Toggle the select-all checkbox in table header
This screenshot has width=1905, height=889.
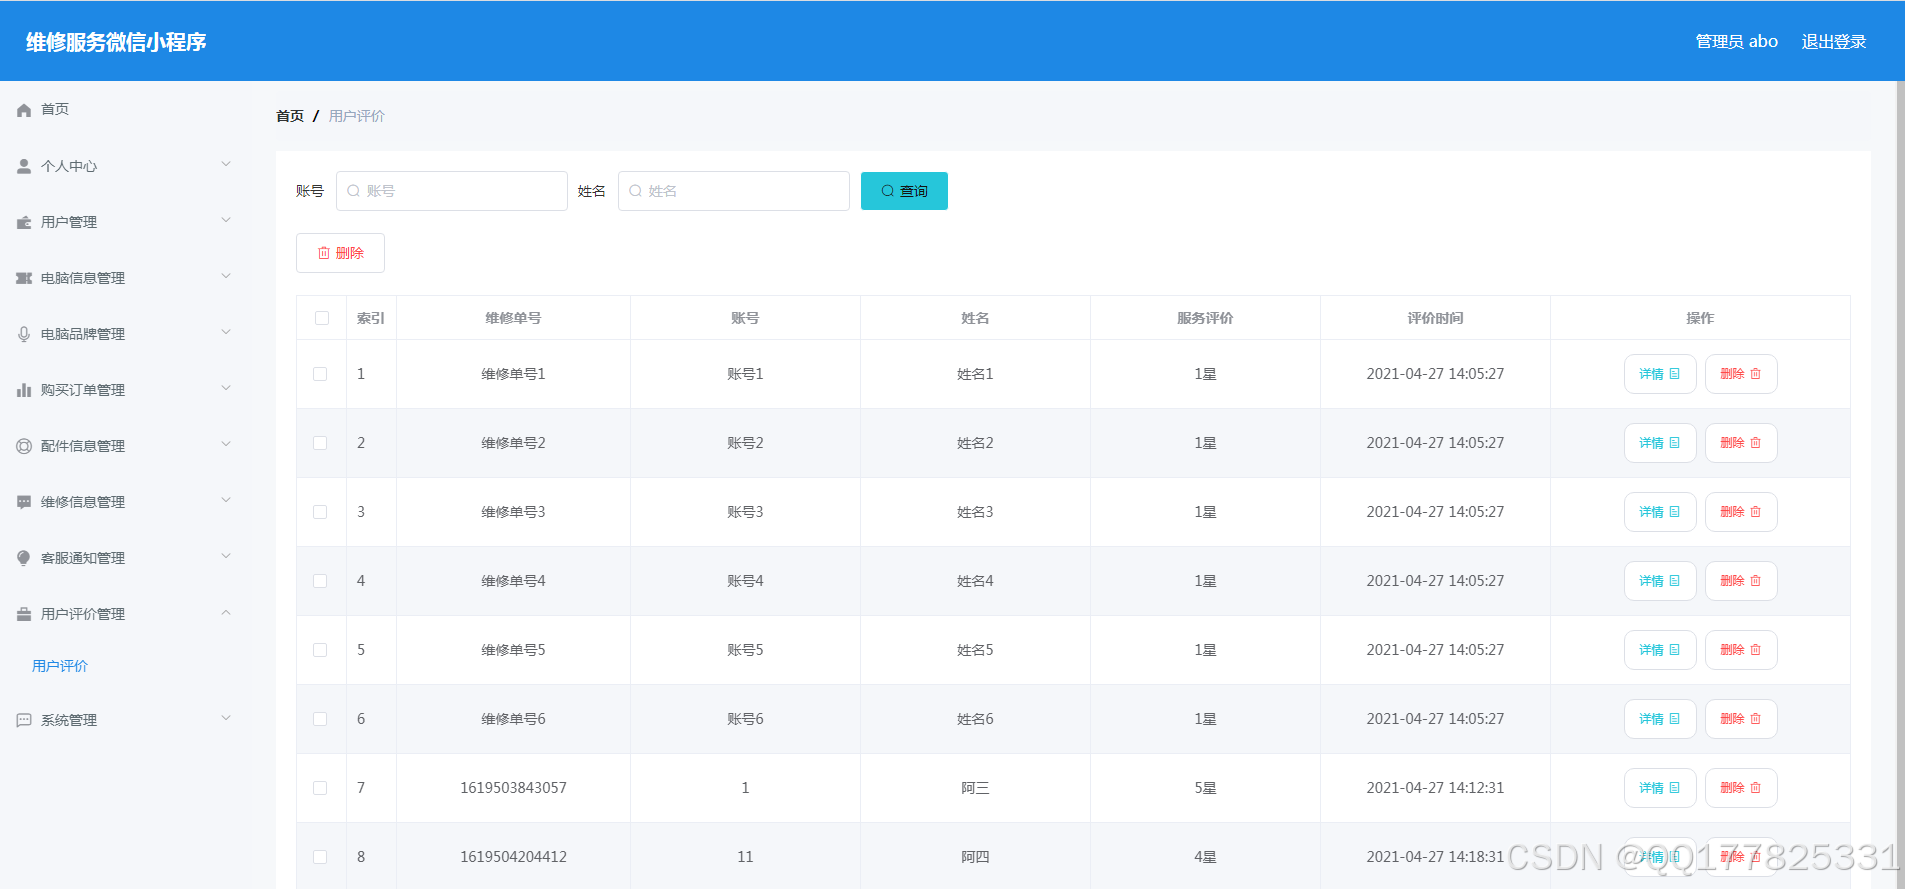[321, 318]
